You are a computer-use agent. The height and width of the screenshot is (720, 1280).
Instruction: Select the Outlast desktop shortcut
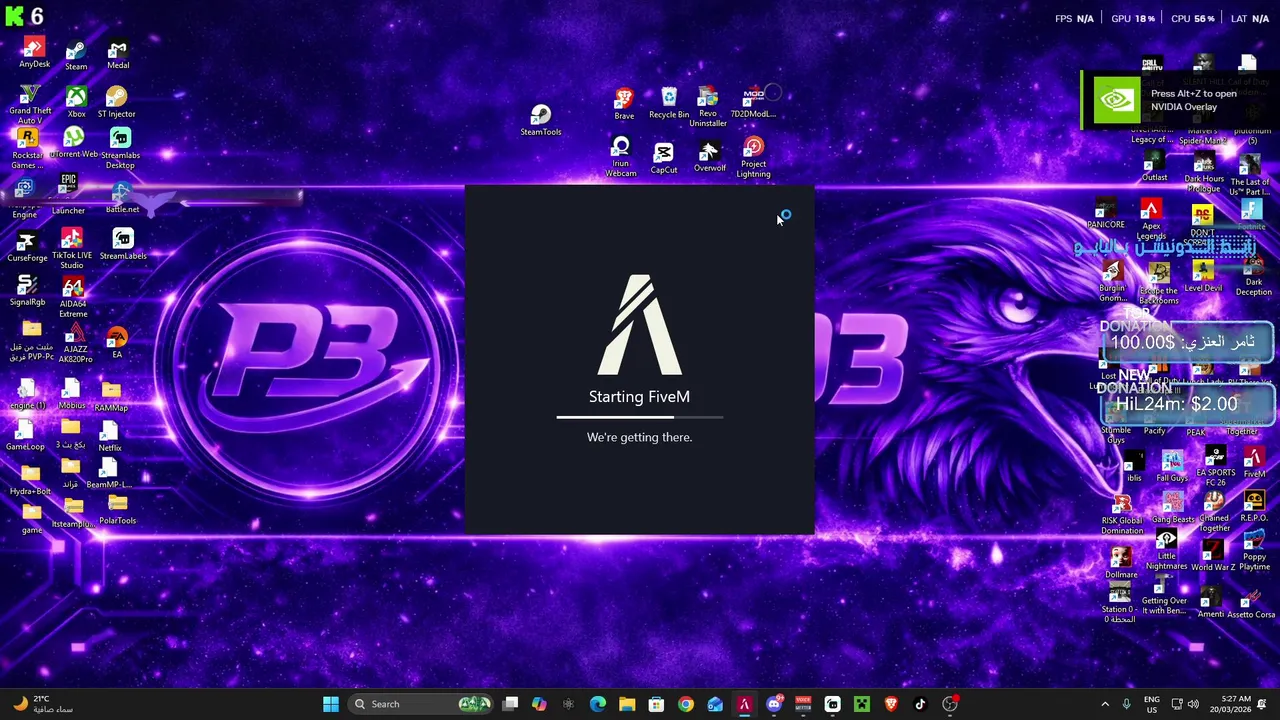click(x=1154, y=167)
